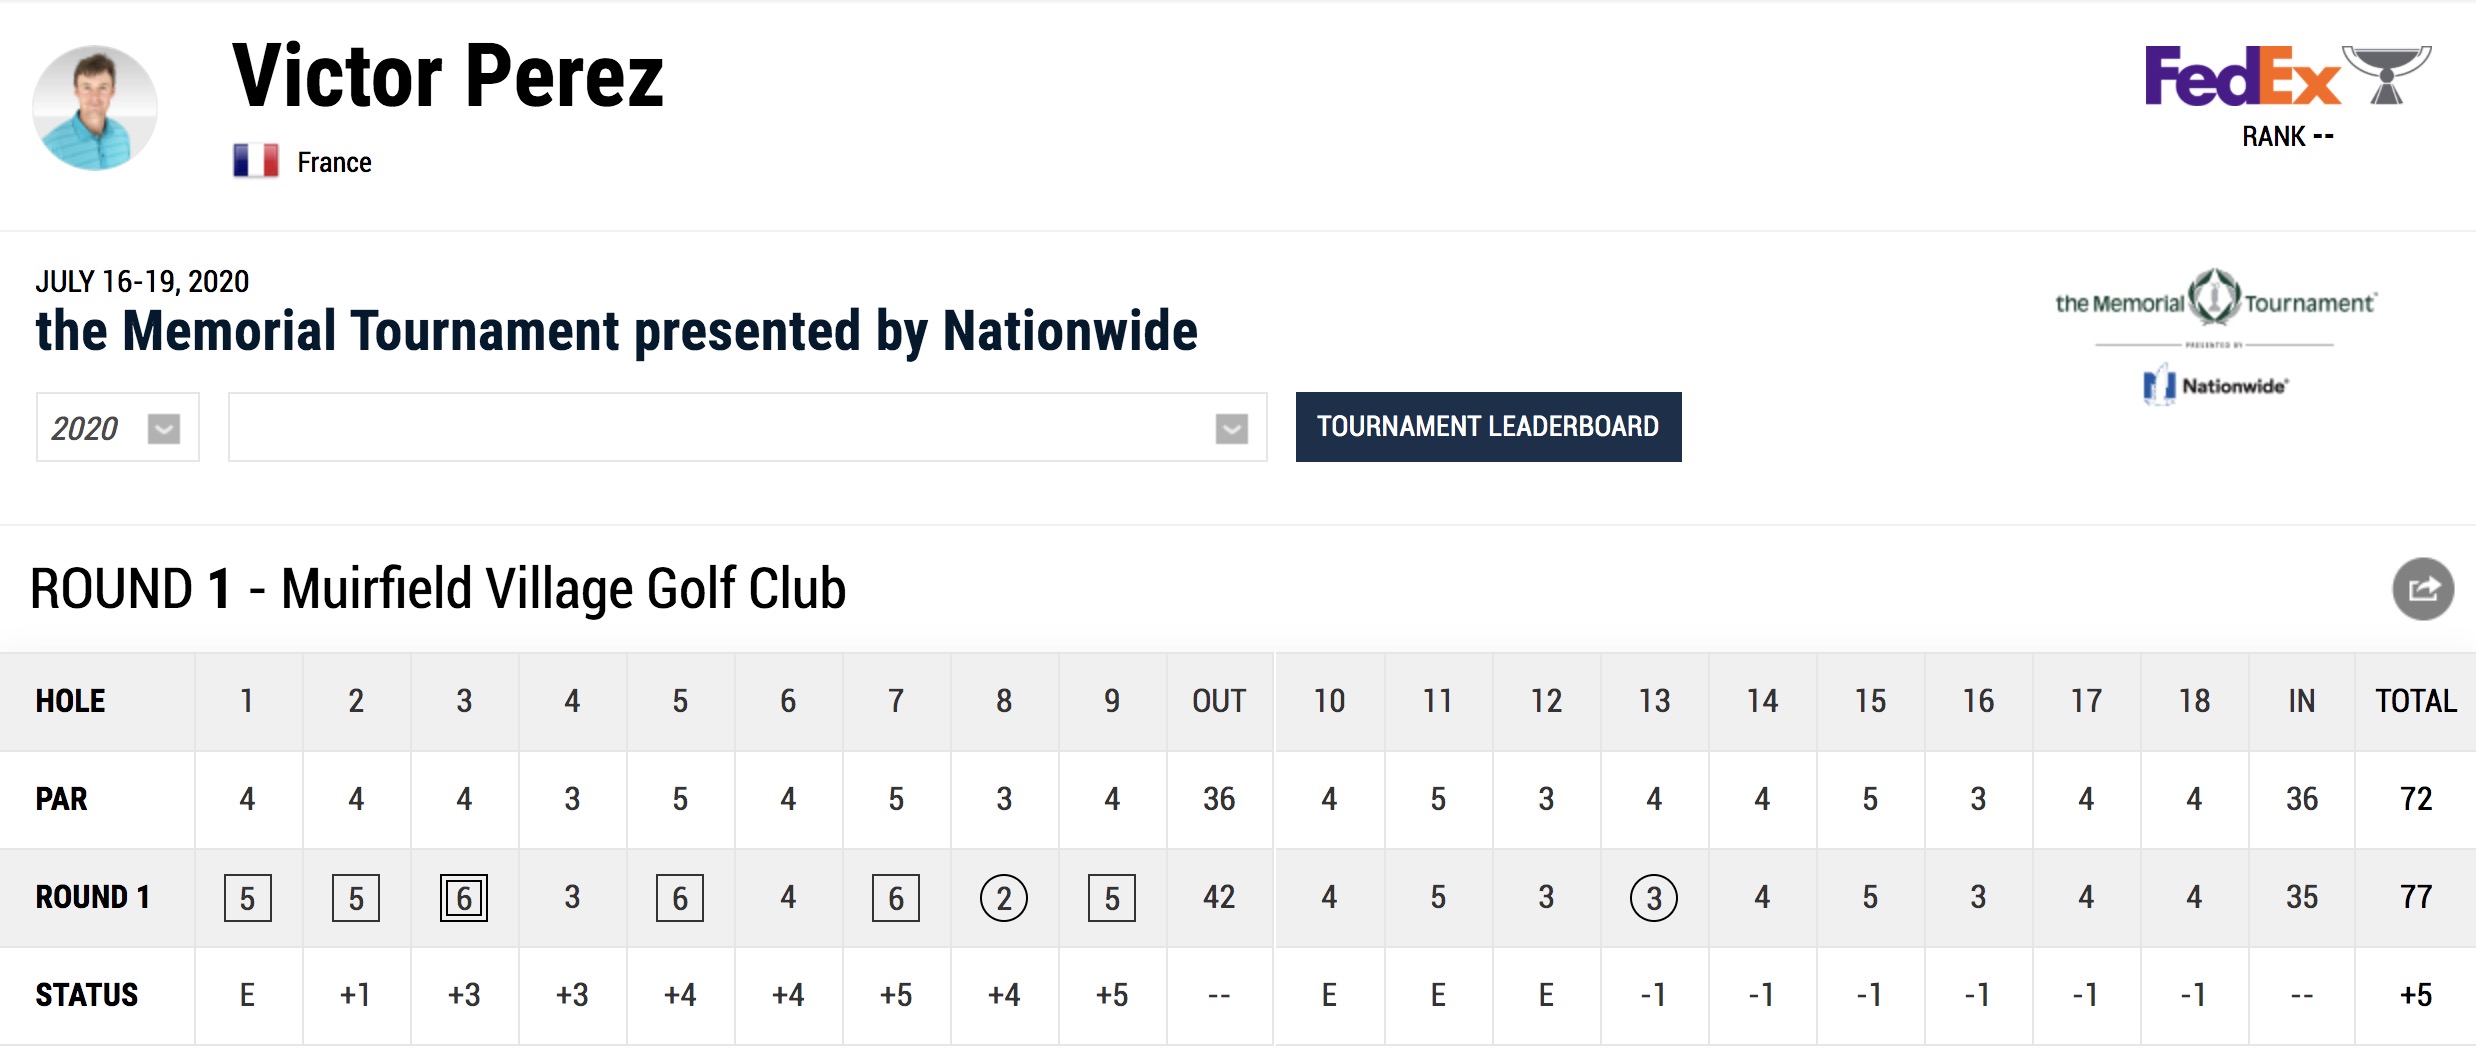Click the birdie 3 on hole 13
The height and width of the screenshot is (1064, 2476).
click(1654, 898)
